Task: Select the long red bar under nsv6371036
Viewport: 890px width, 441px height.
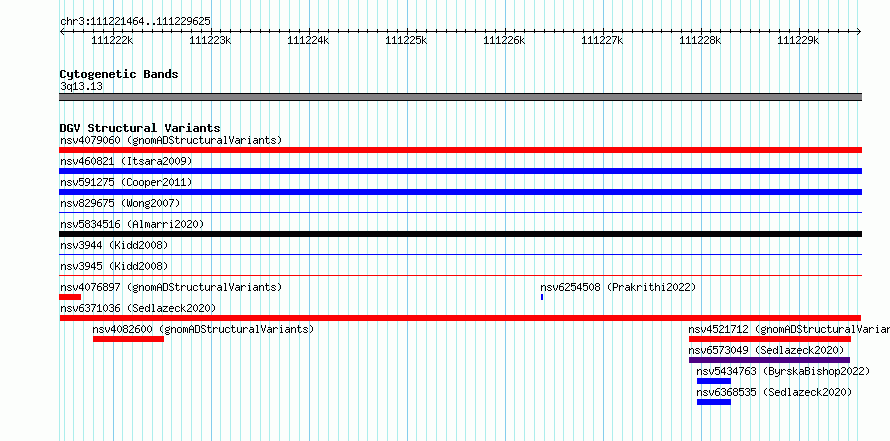Action: coord(460,318)
